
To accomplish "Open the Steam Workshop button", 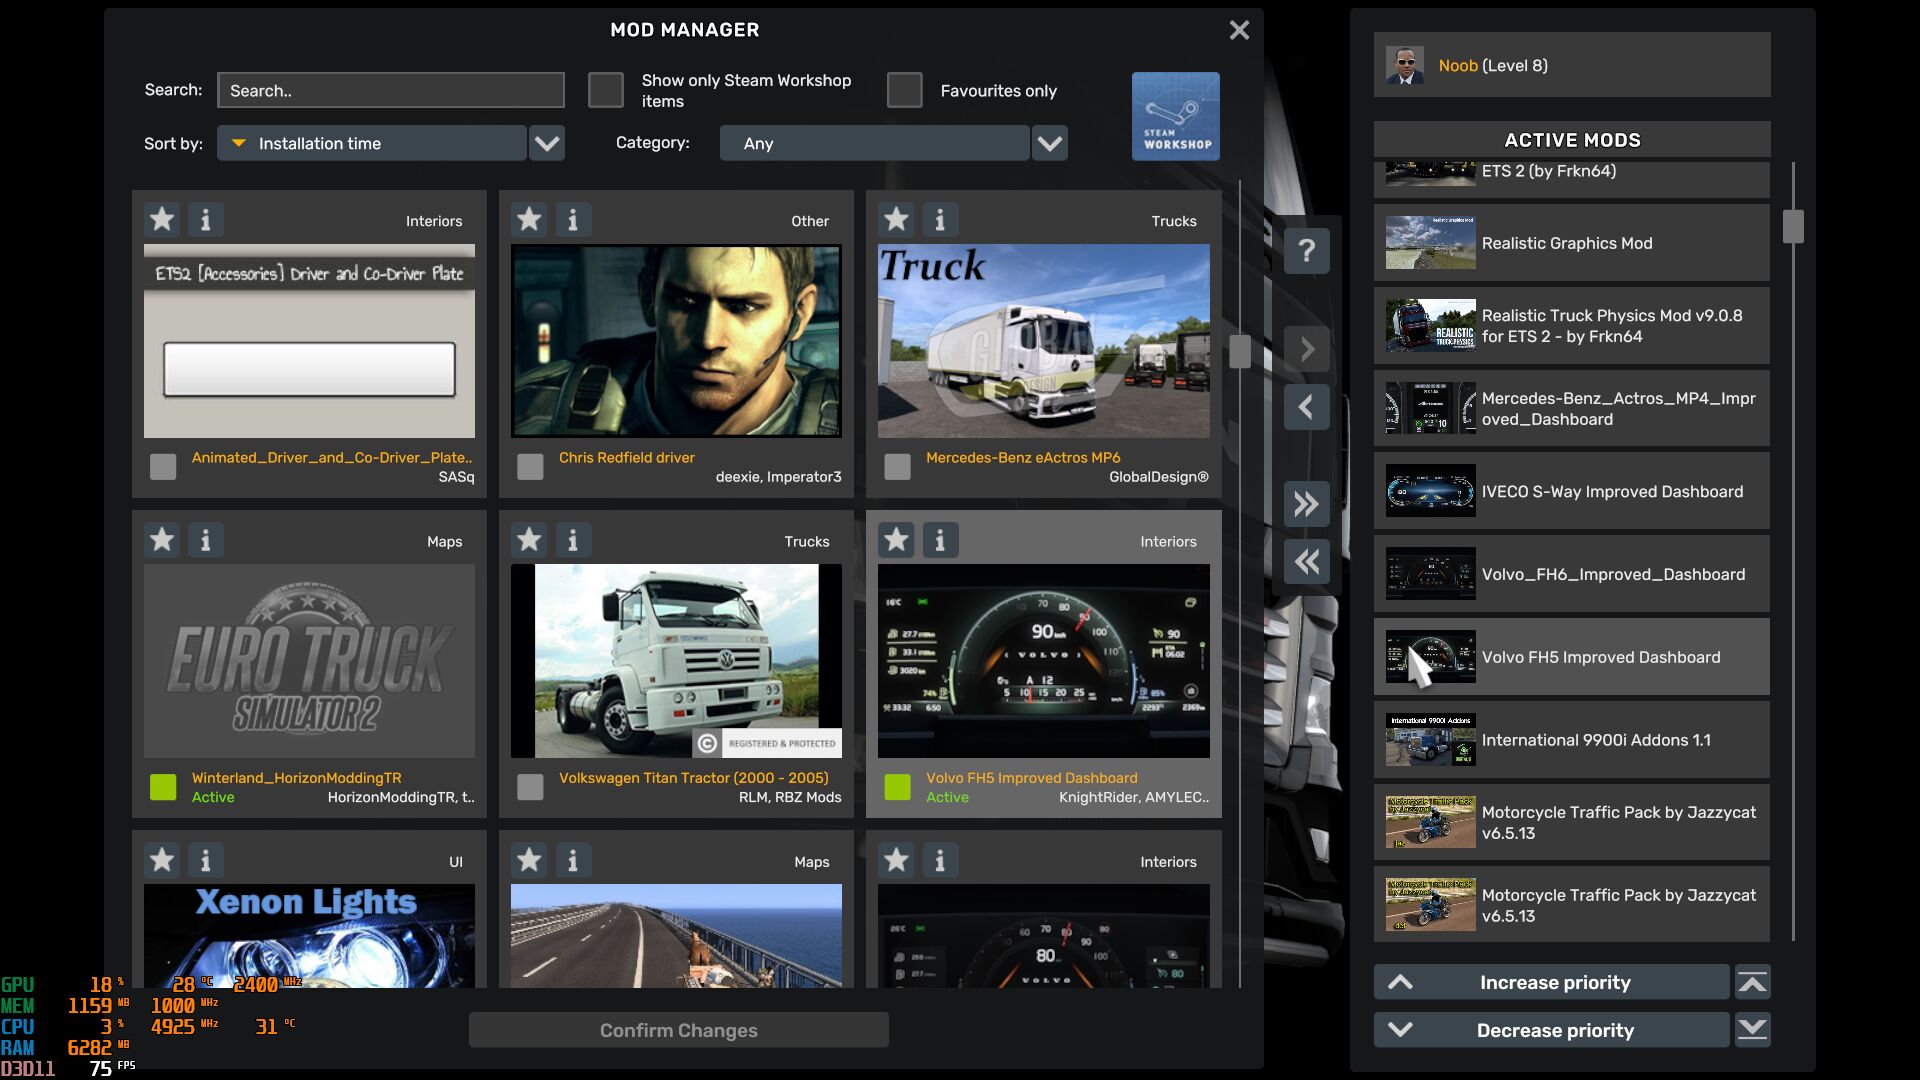I will pyautogui.click(x=1175, y=116).
